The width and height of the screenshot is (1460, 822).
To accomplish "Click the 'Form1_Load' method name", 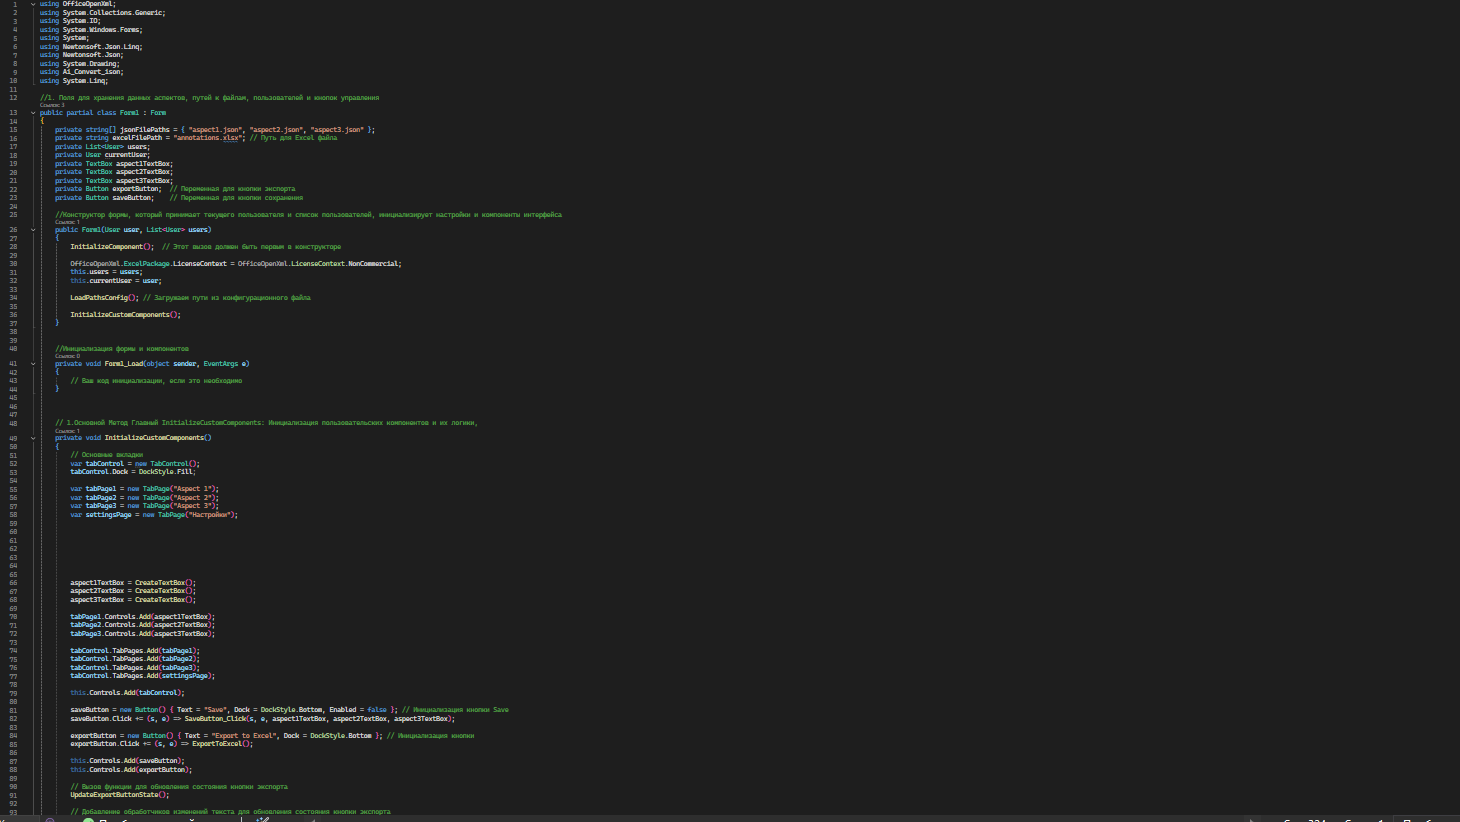I will tap(124, 364).
